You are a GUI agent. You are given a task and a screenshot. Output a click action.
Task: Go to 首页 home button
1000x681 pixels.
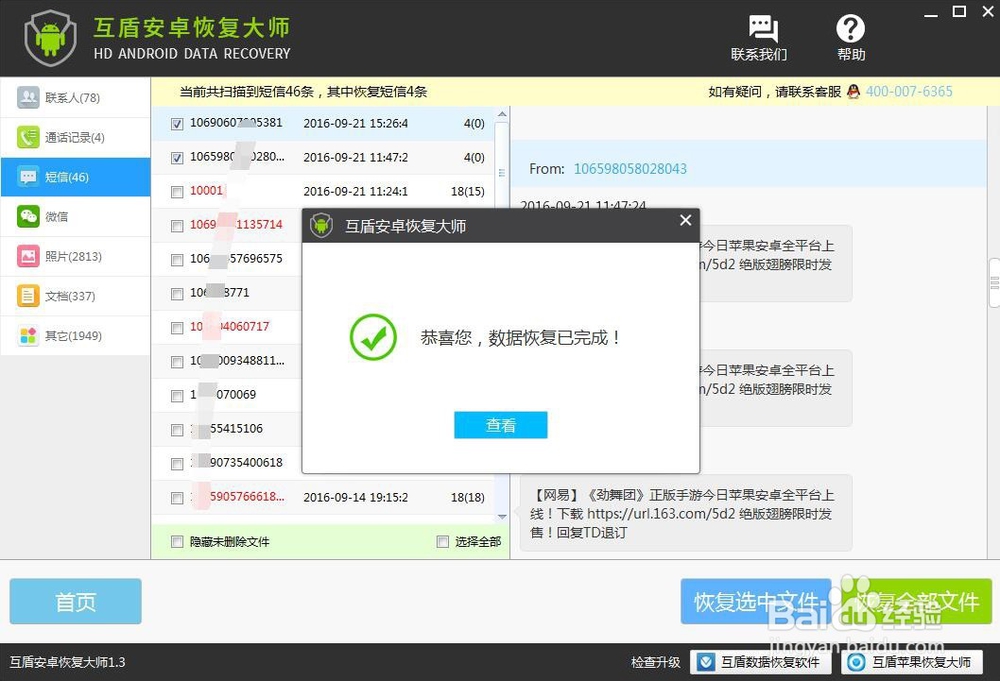click(75, 601)
